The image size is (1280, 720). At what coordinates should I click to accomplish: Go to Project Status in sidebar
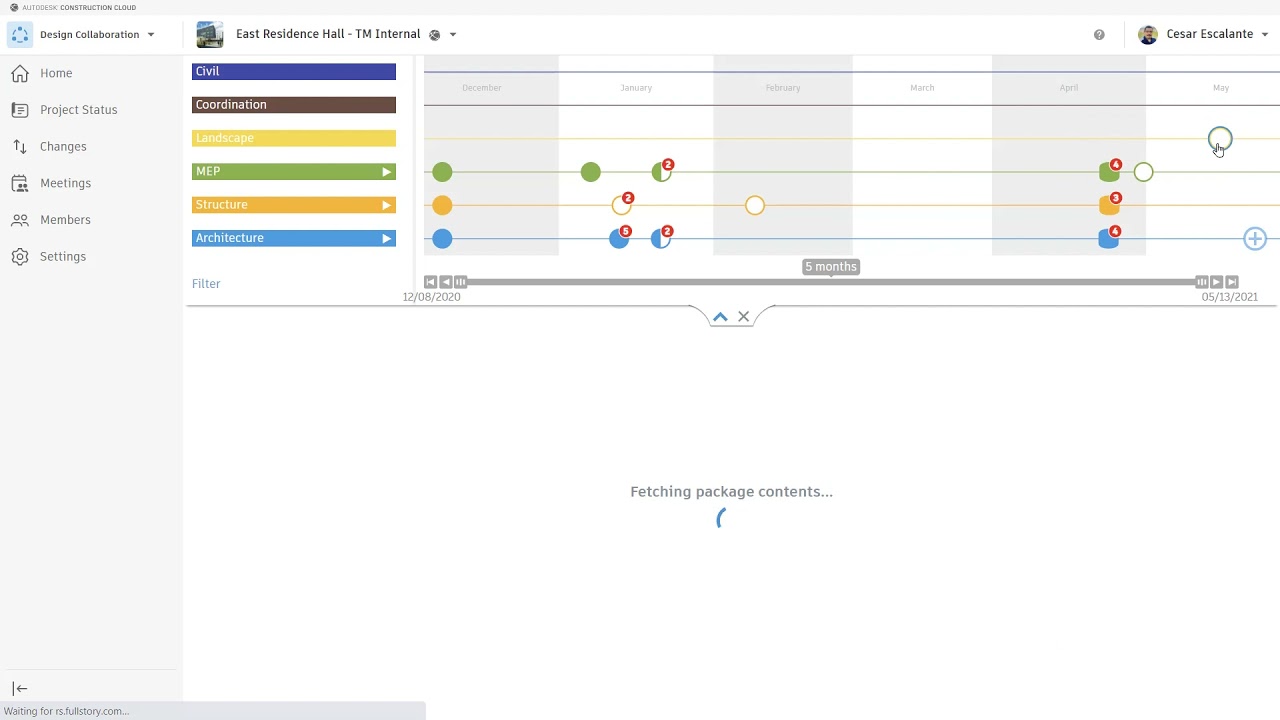[78, 110]
